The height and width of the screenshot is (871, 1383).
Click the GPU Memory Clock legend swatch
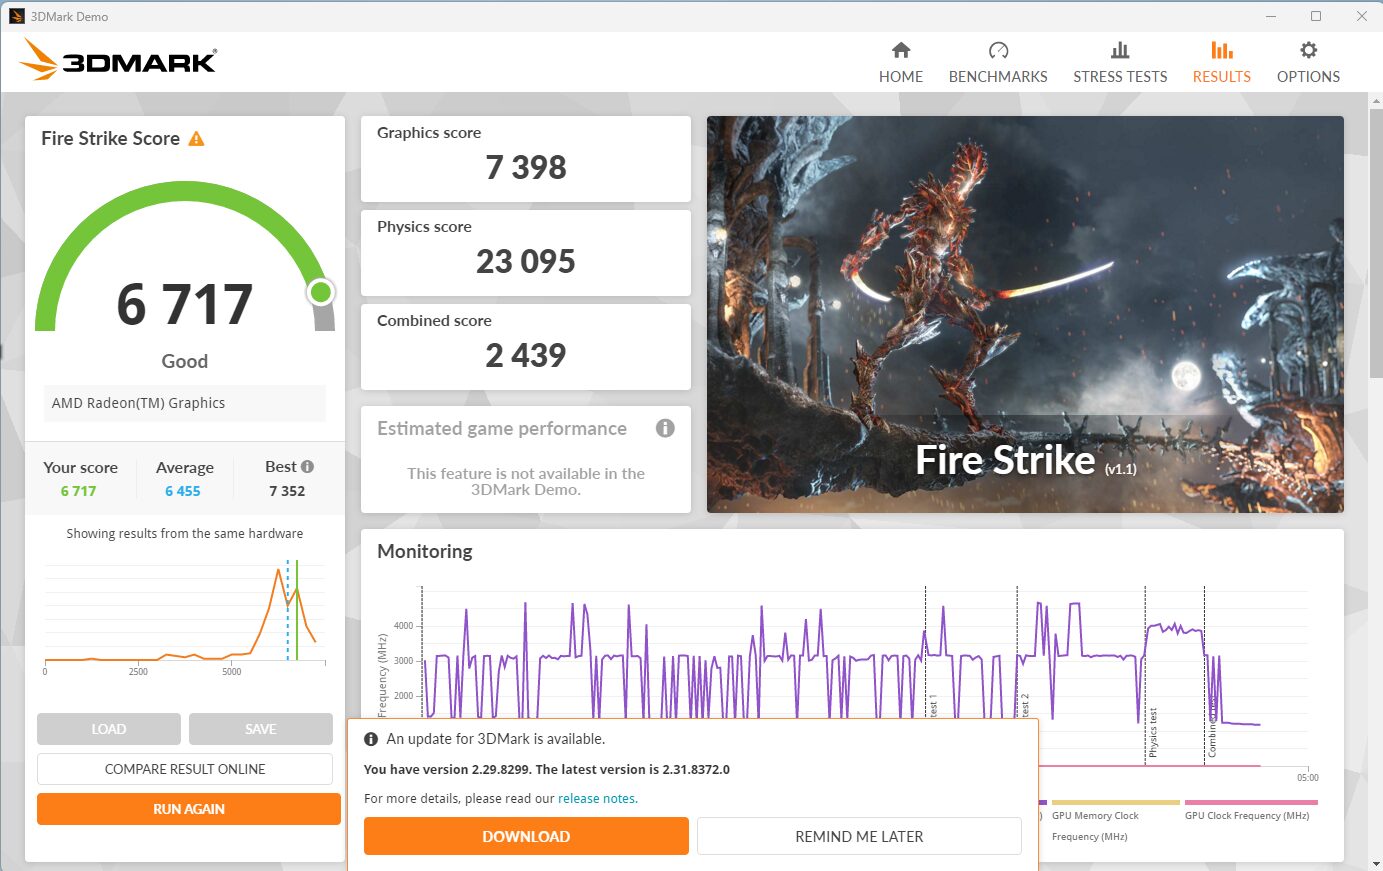pyautogui.click(x=1116, y=802)
